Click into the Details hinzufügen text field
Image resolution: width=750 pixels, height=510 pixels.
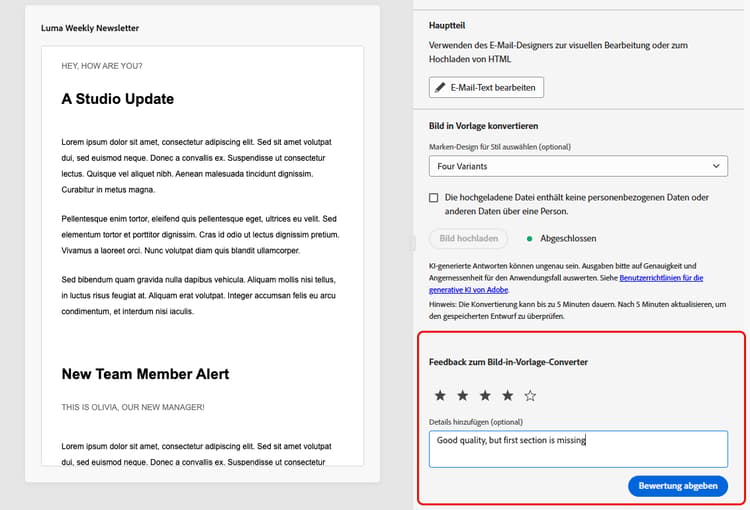coord(578,449)
